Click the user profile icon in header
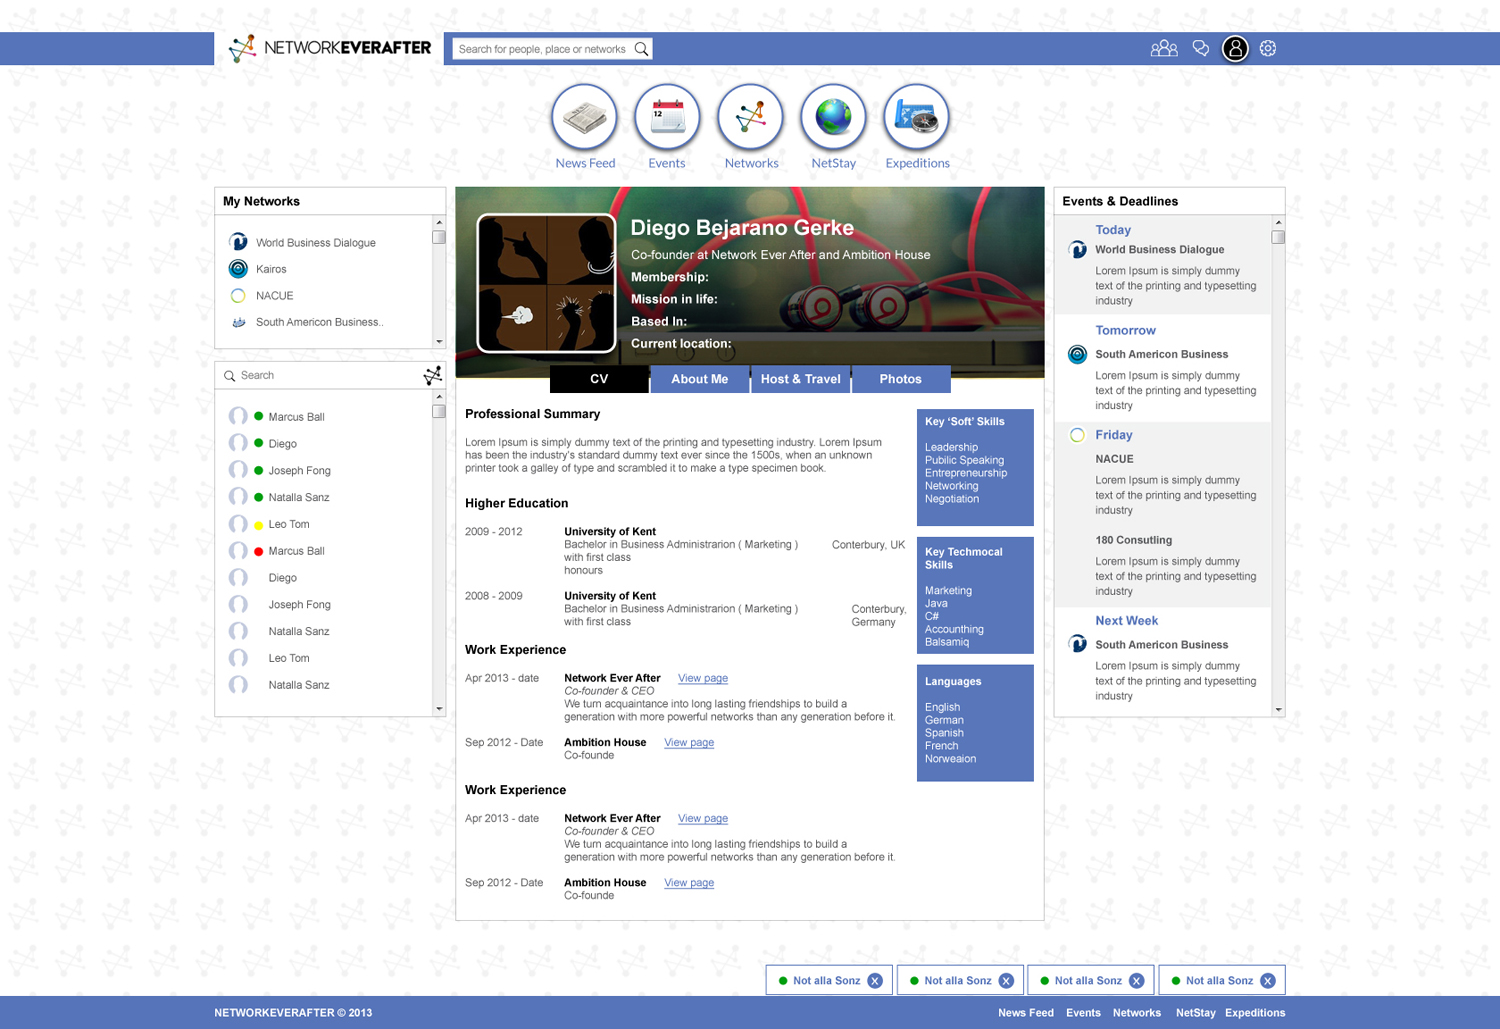1500x1029 pixels. [1235, 48]
